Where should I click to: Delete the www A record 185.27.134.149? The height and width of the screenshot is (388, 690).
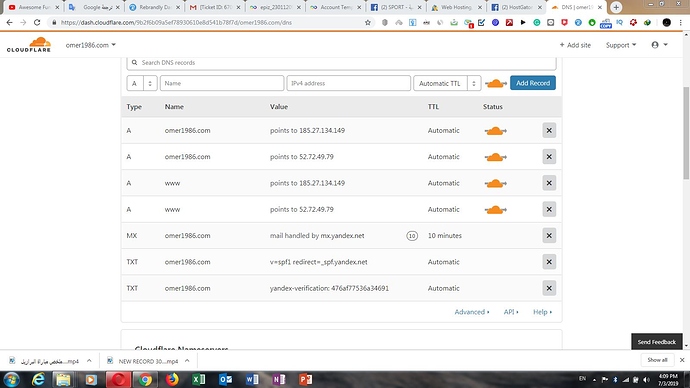point(549,183)
